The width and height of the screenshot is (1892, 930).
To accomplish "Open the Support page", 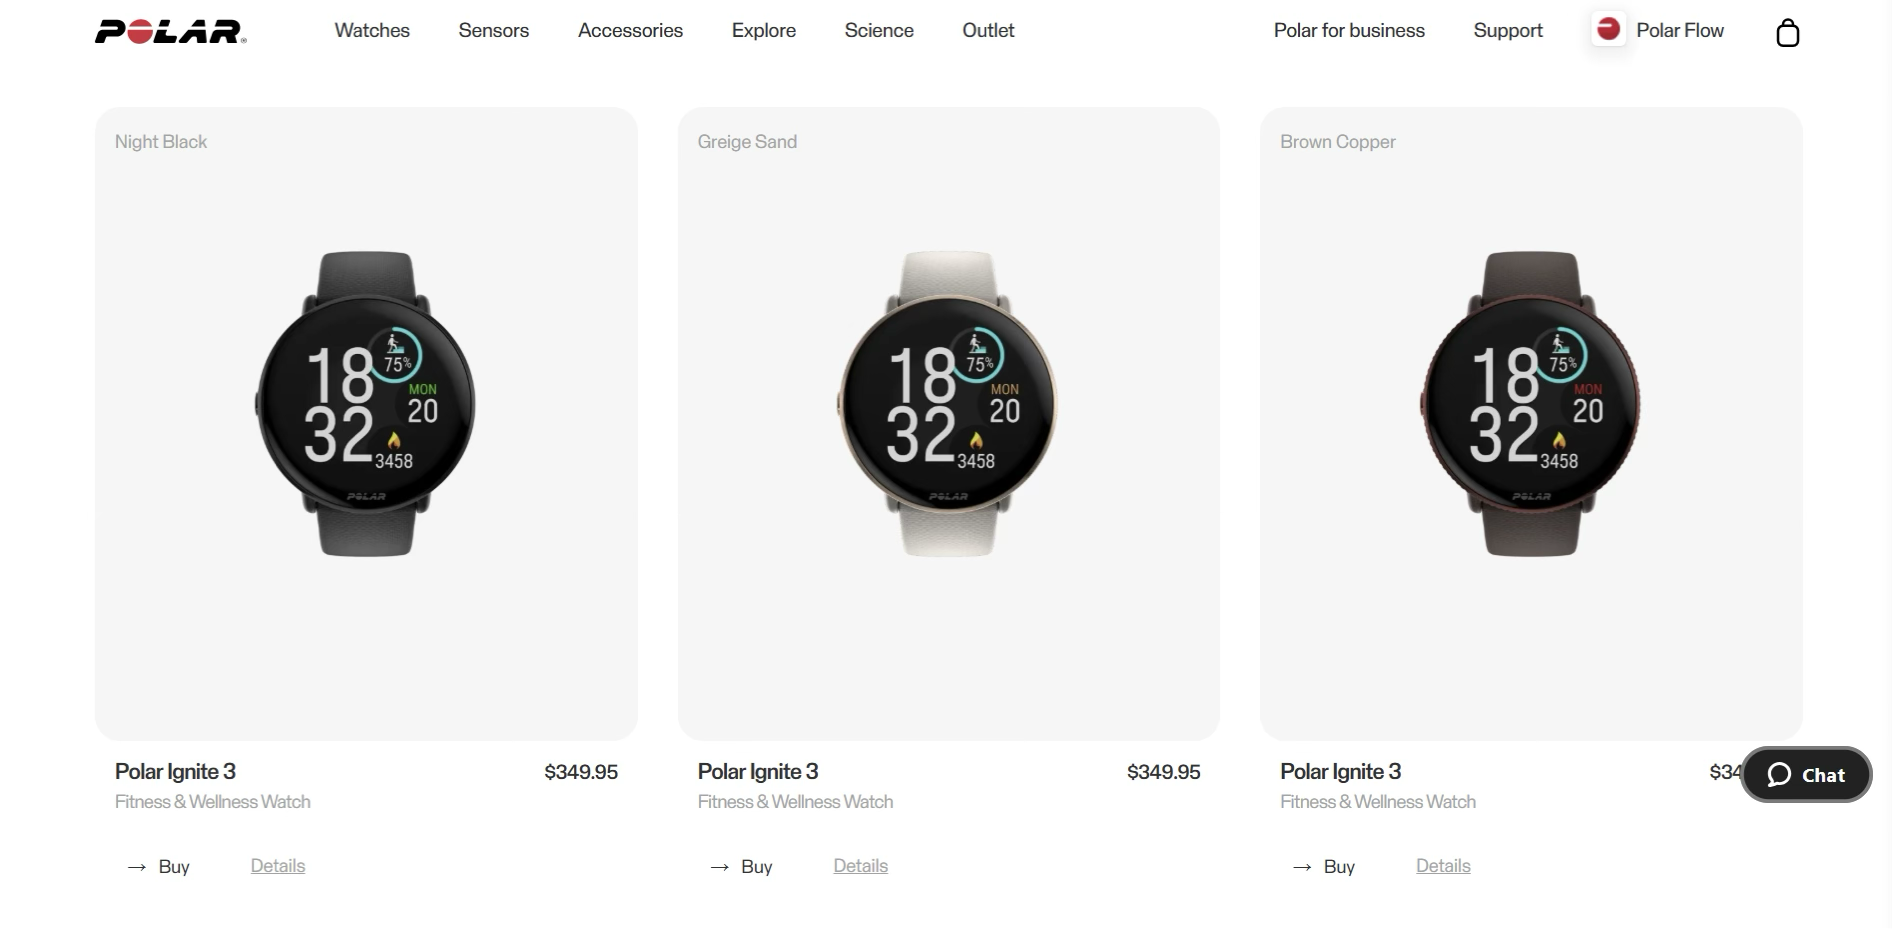I will pos(1508,31).
